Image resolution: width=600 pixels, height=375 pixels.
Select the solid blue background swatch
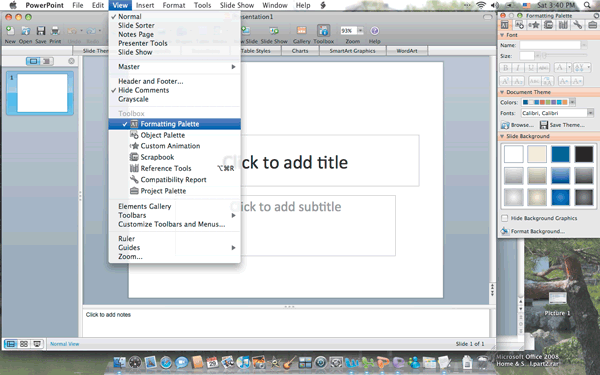pyautogui.click(x=560, y=154)
